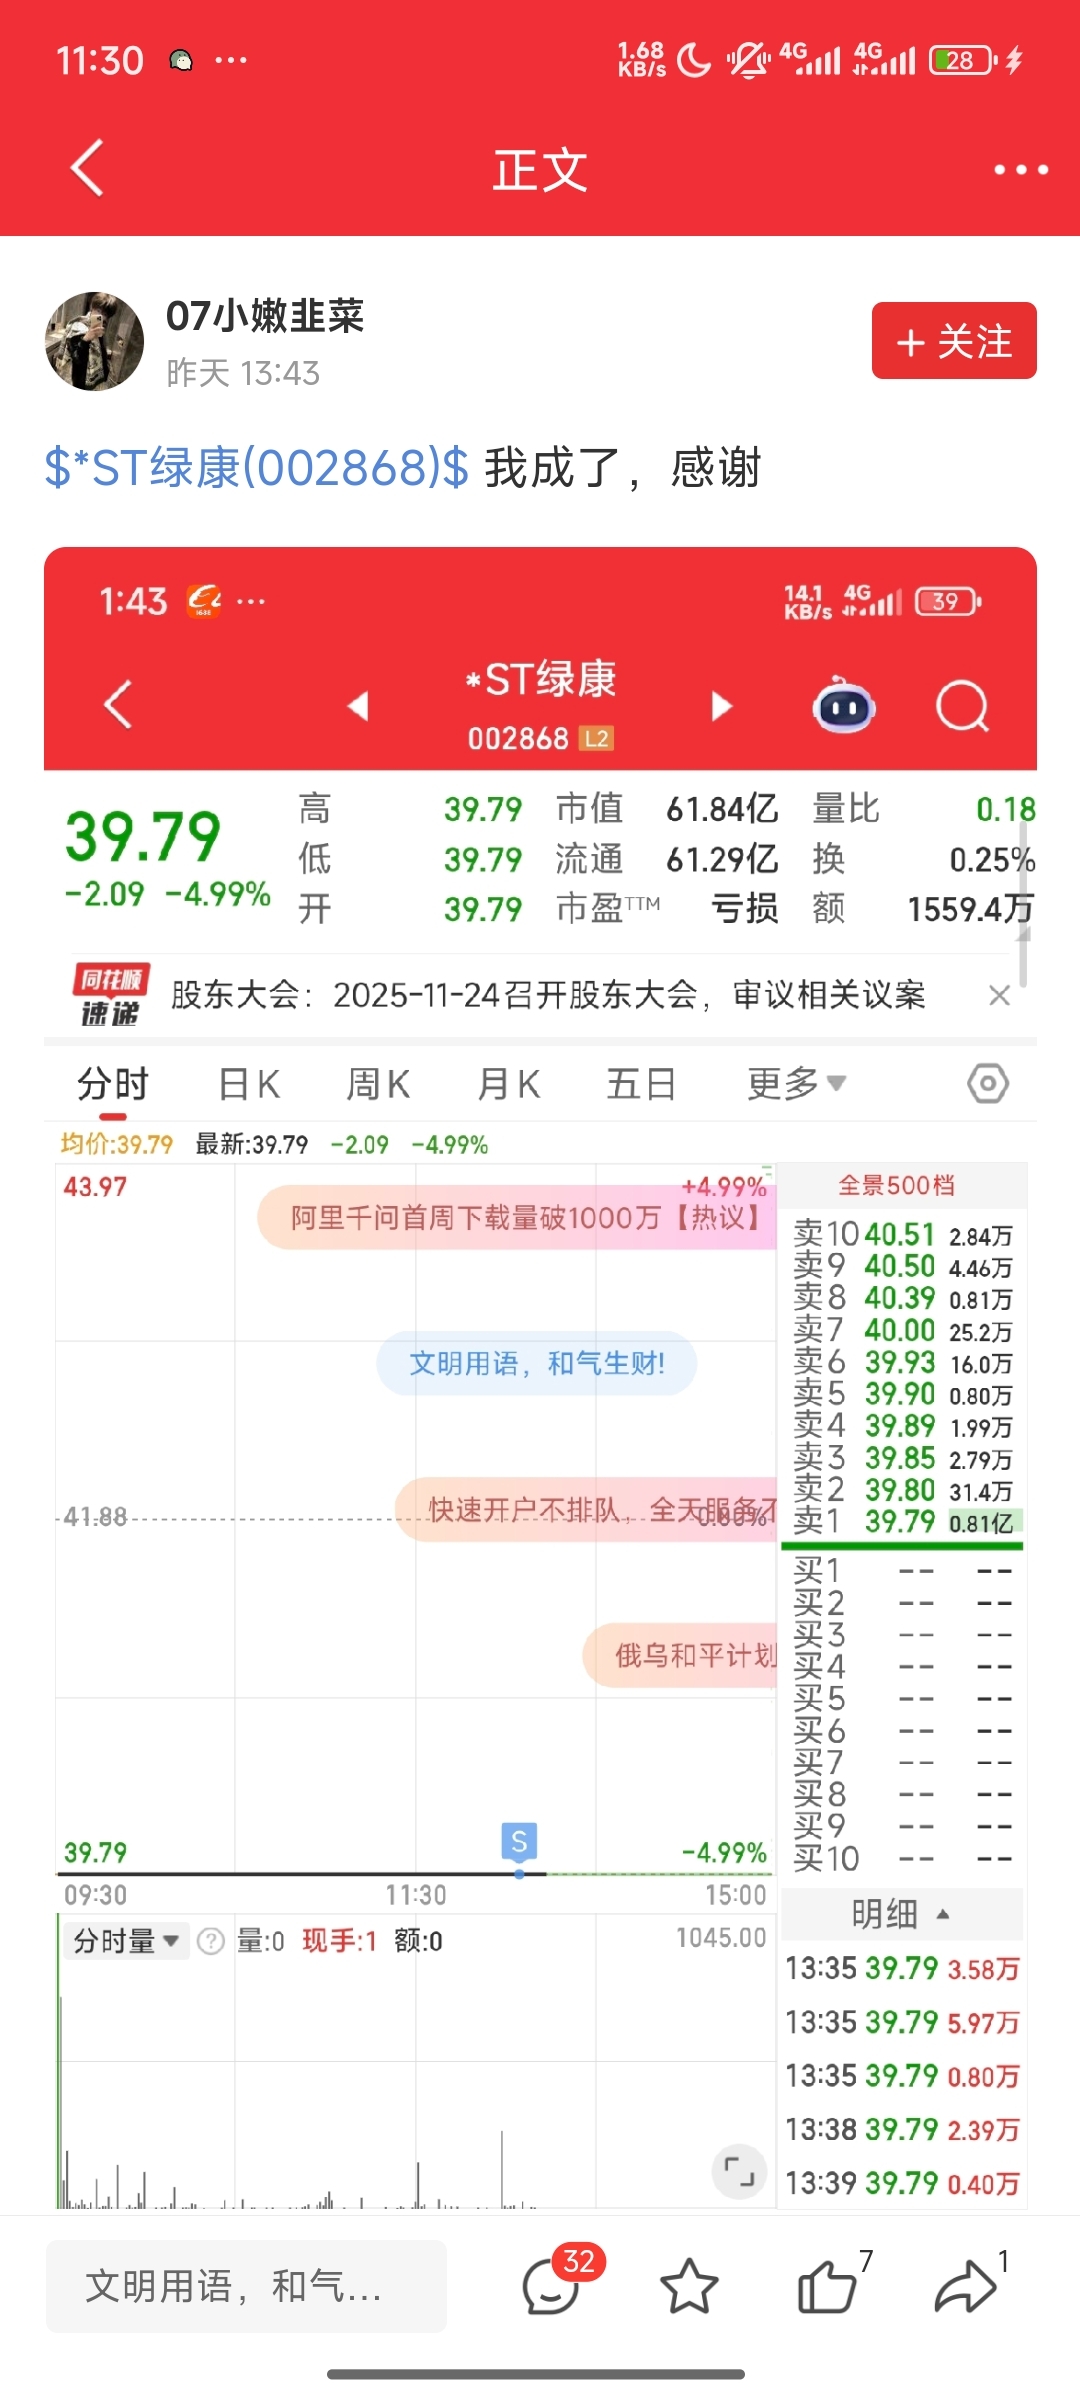1080x2400 pixels.
Task: Tap the 量比 0.18 value
Action: (x=1005, y=808)
